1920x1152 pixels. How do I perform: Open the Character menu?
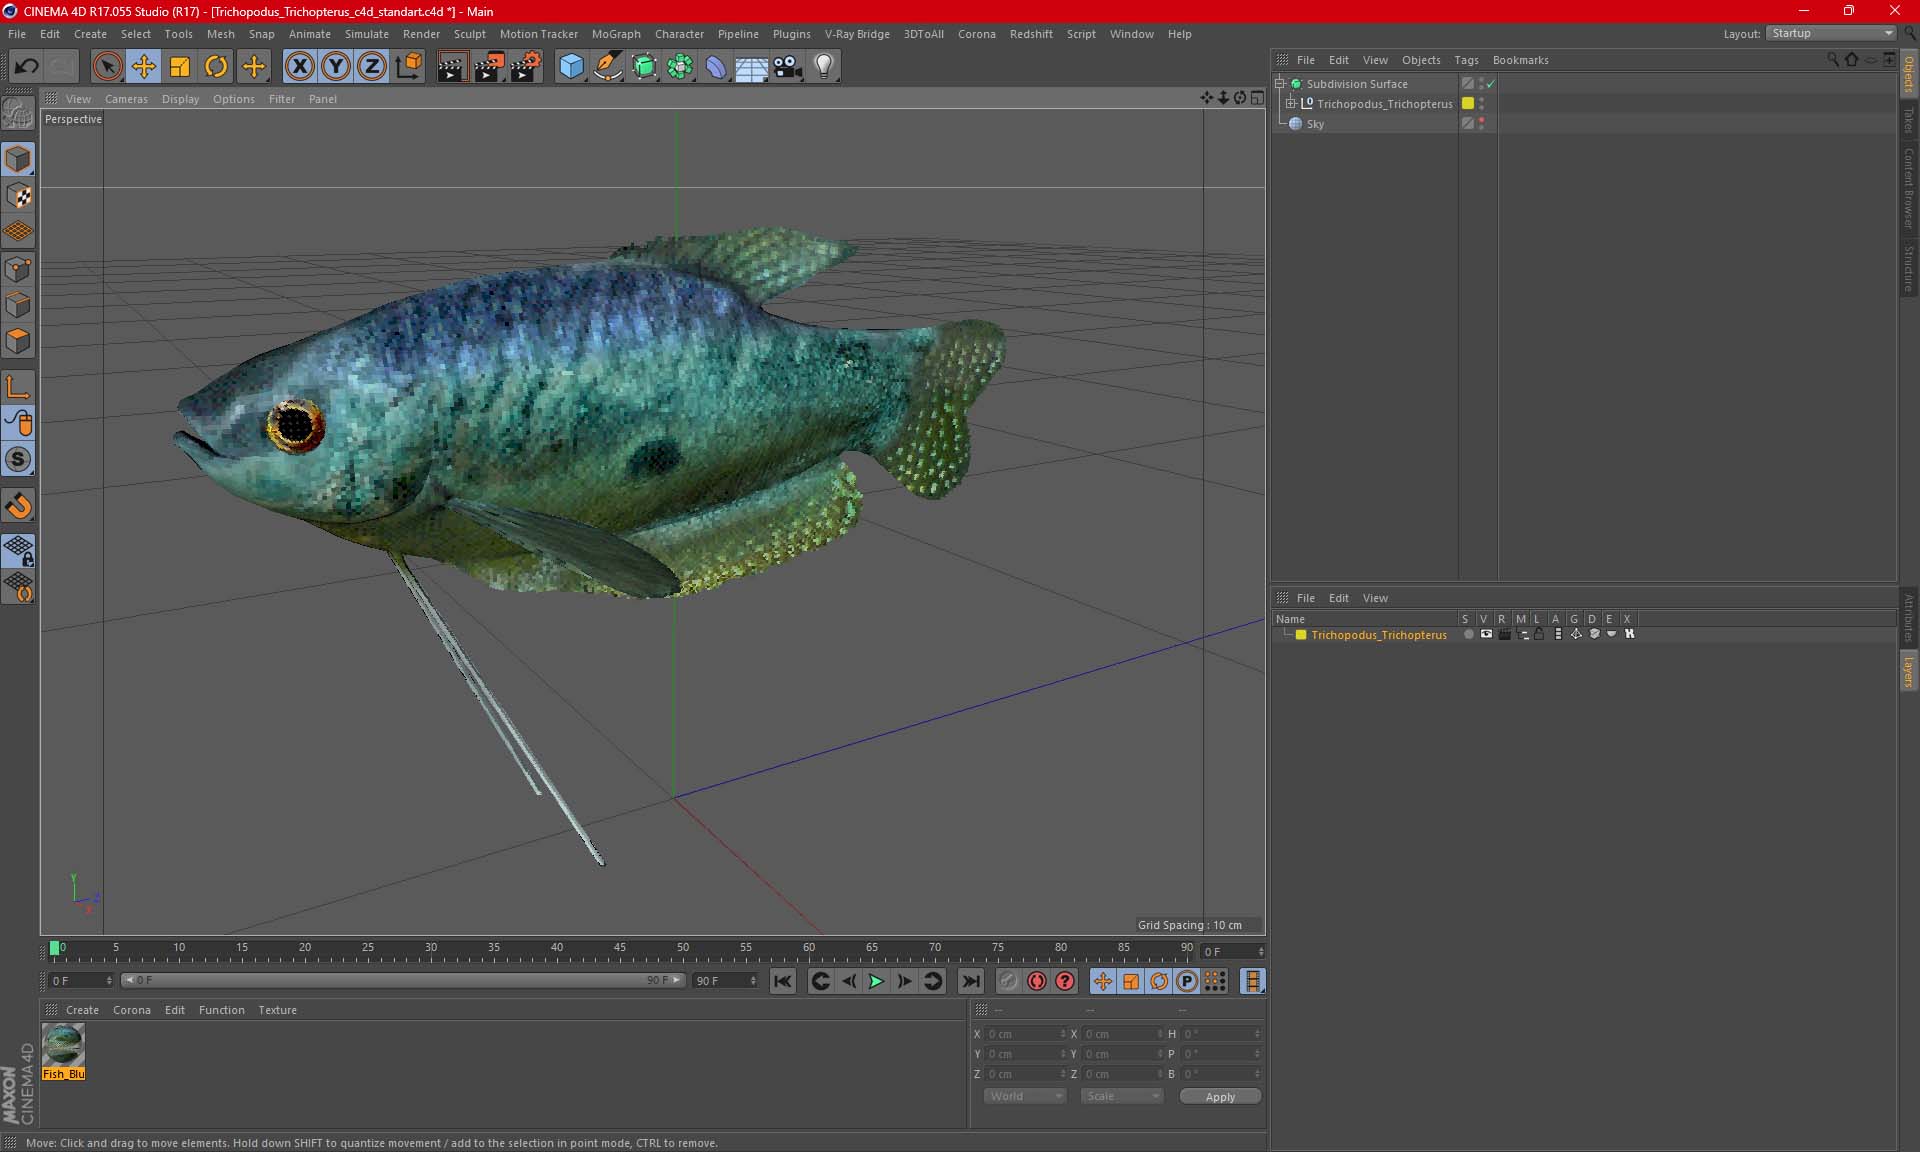tap(679, 34)
